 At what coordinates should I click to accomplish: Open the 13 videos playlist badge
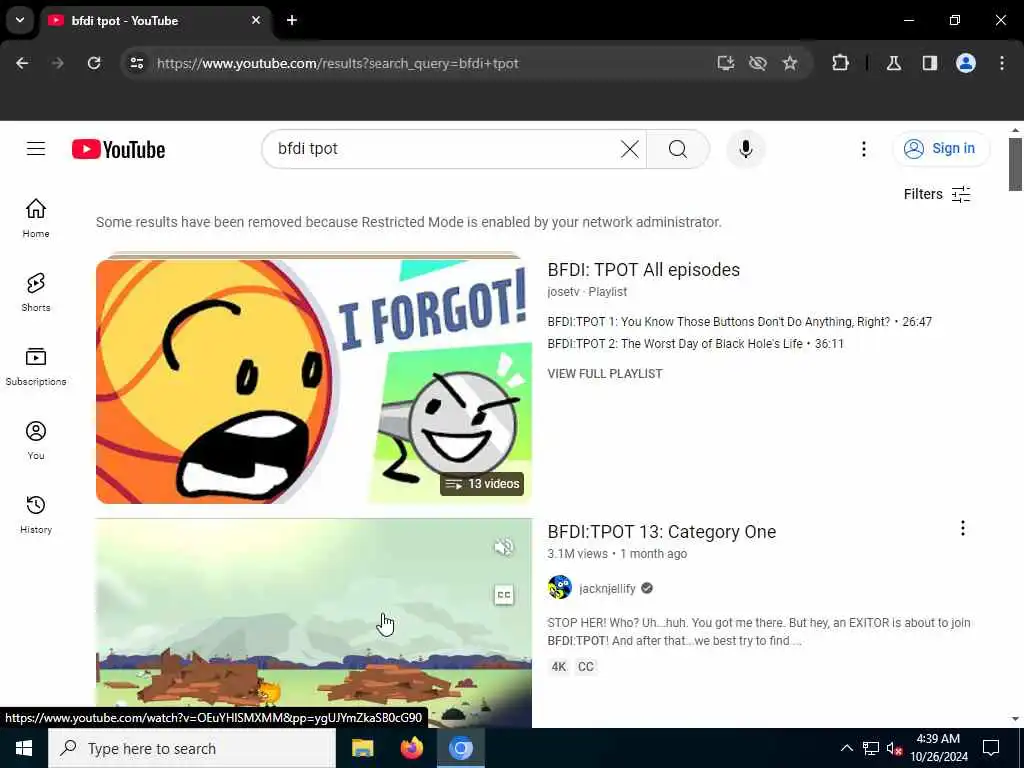coord(482,484)
